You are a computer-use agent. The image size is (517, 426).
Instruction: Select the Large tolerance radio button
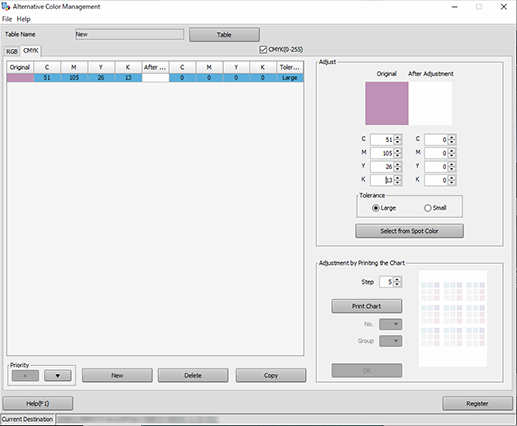[x=376, y=208]
